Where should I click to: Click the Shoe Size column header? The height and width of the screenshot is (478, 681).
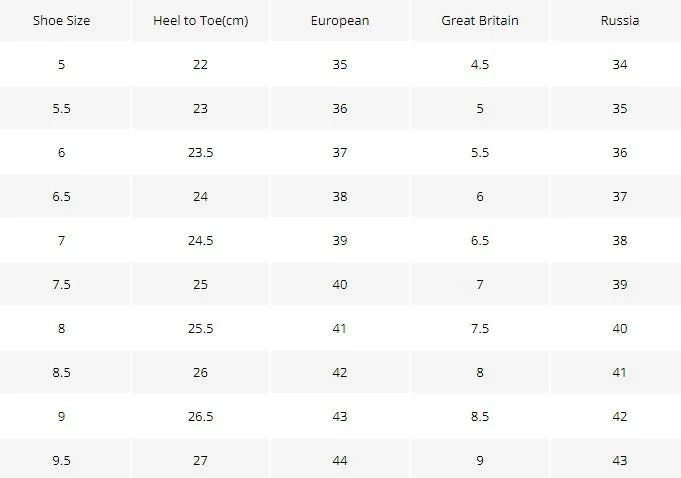tap(61, 20)
